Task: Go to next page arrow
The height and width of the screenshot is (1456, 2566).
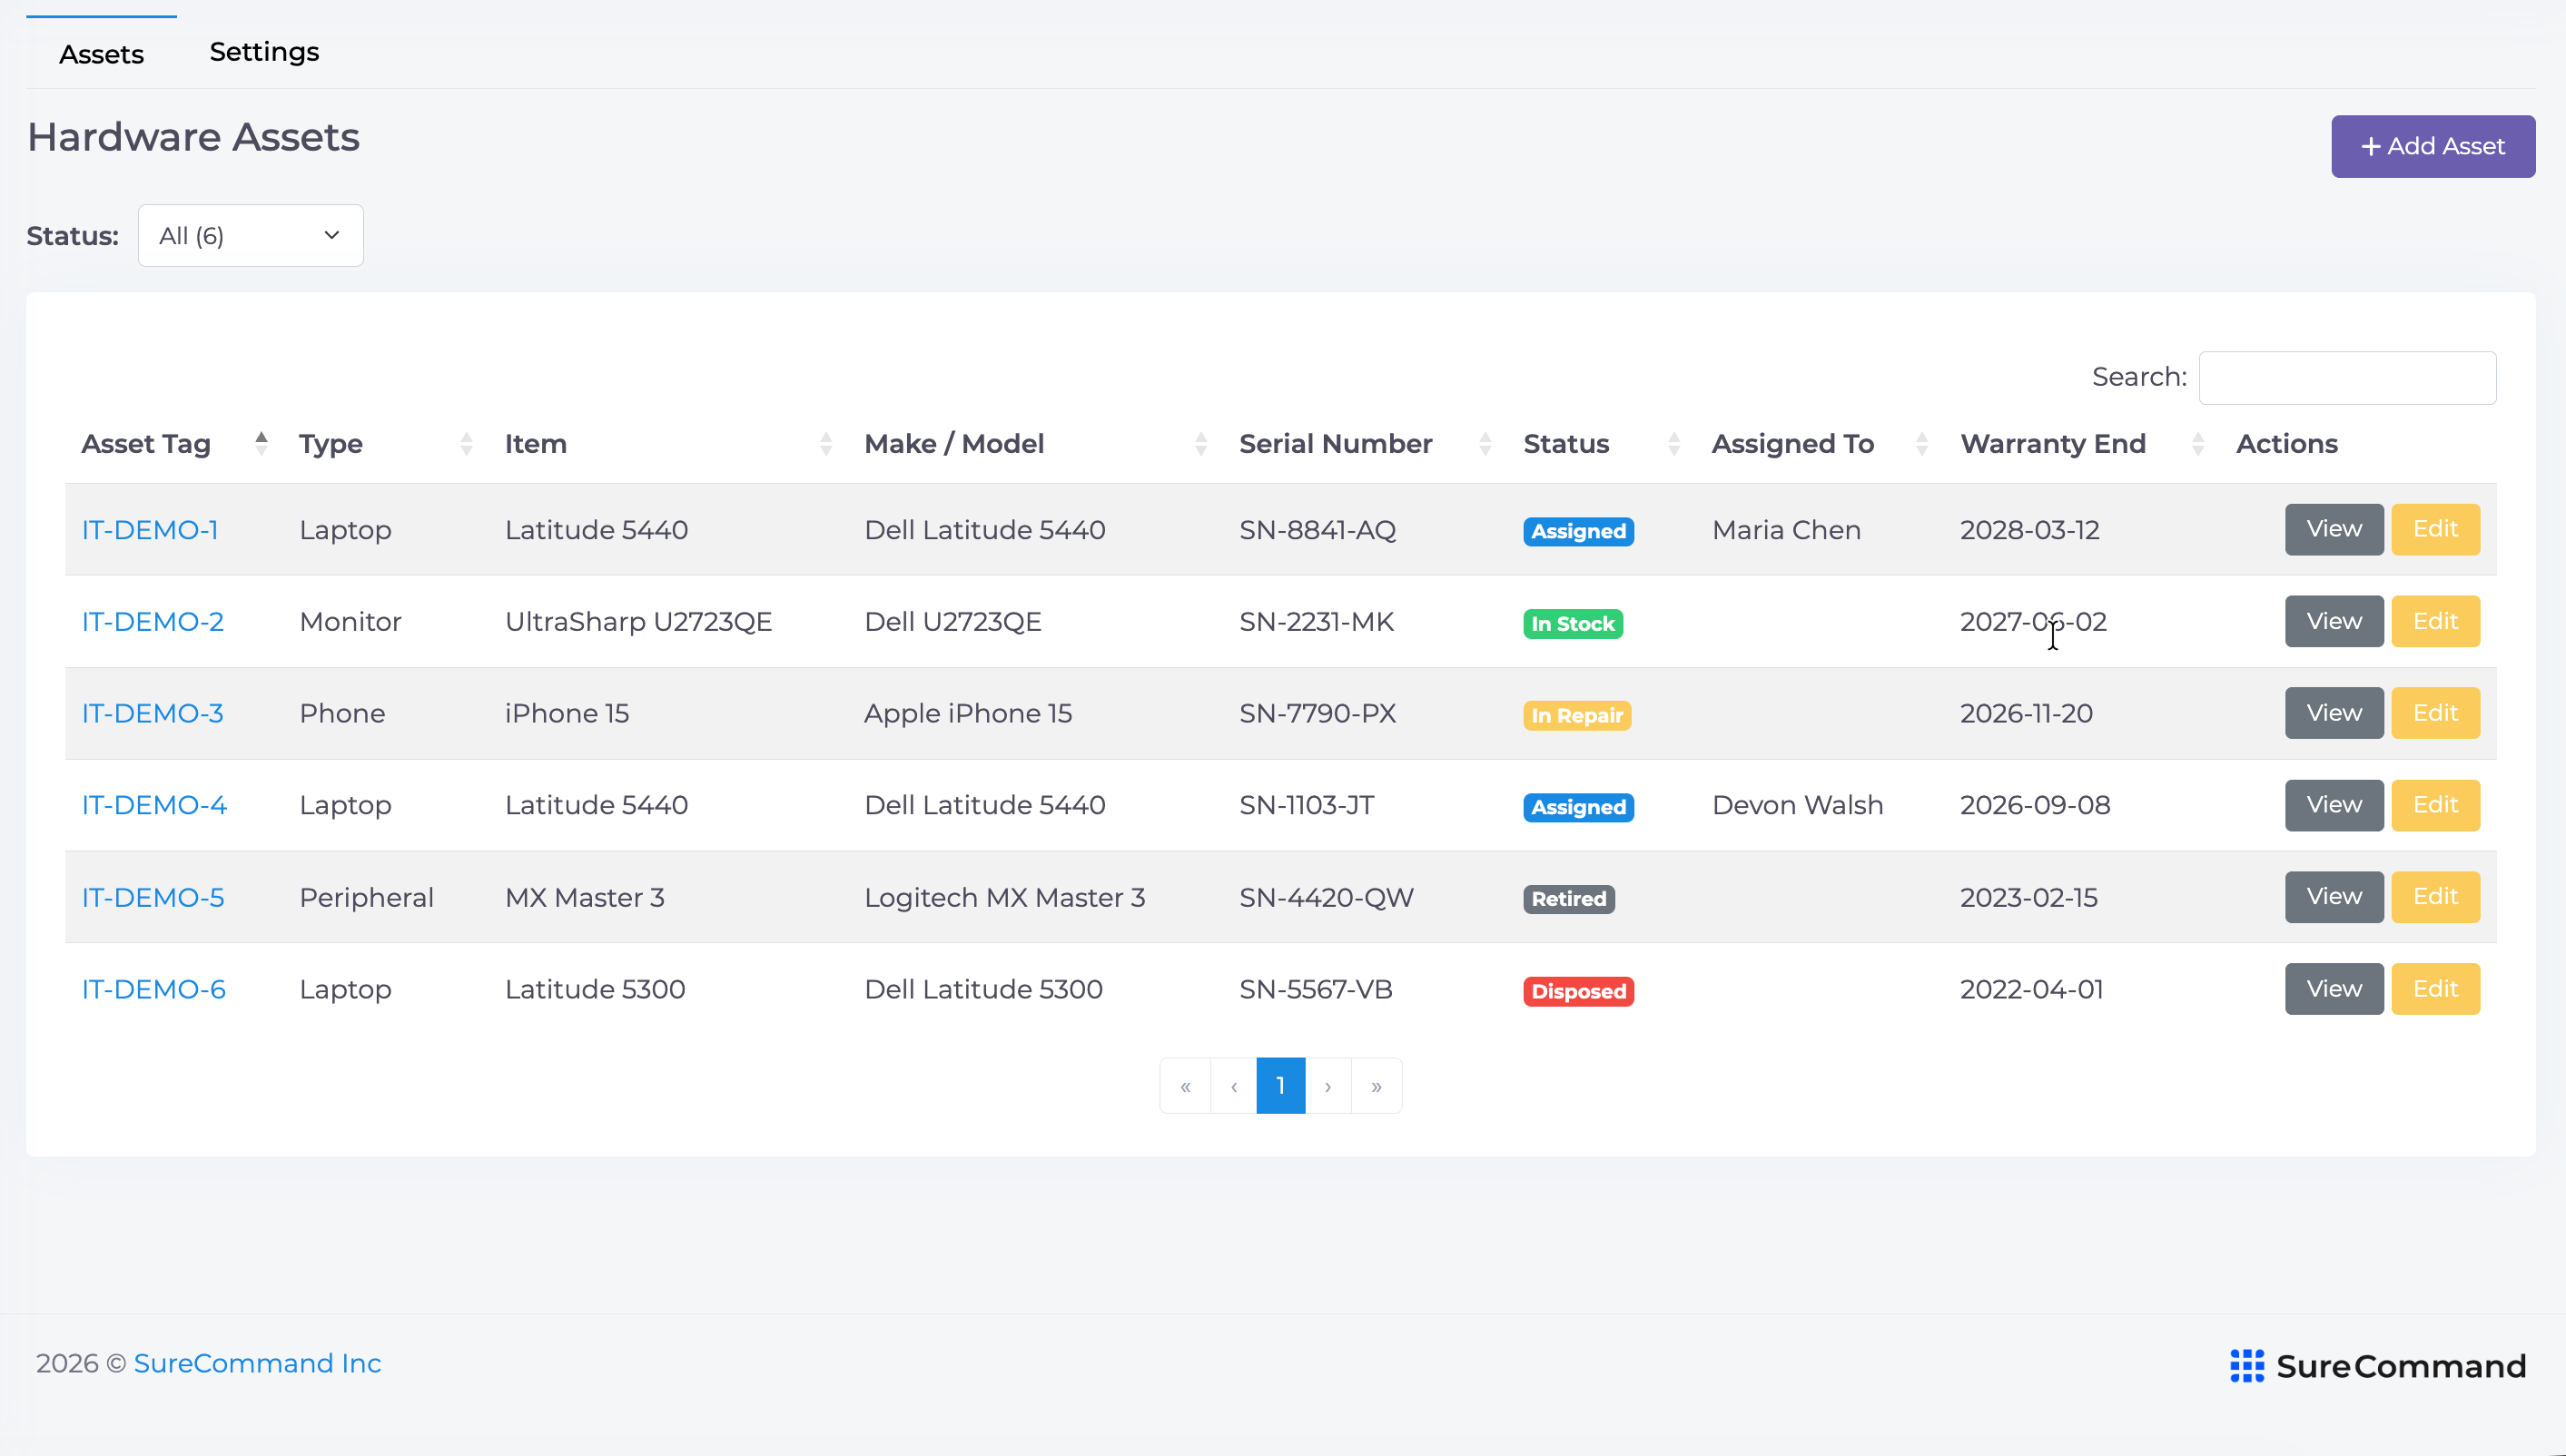Action: click(x=1328, y=1086)
